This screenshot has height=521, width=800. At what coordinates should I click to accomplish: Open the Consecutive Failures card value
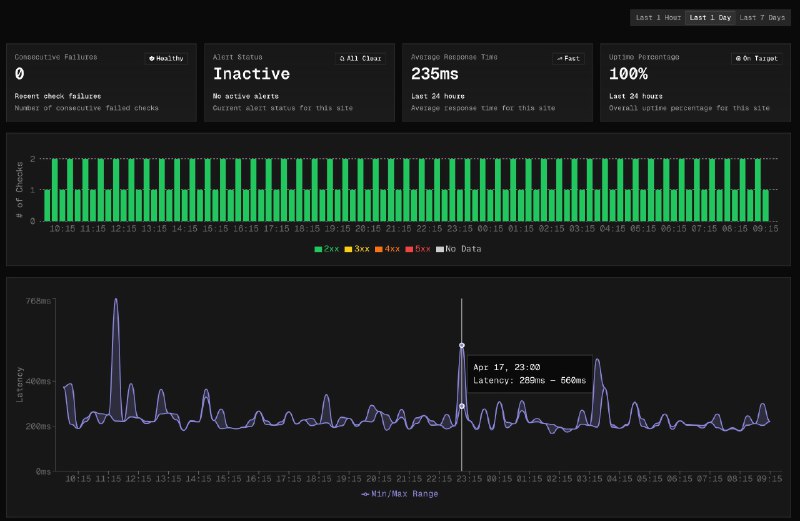point(20,74)
